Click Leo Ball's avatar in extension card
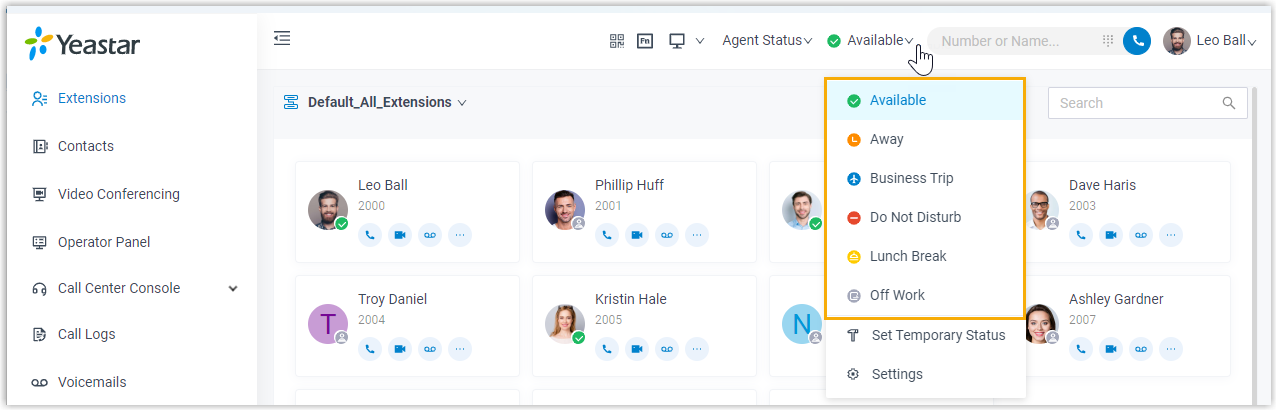Viewport: 1277px width, 411px height. coord(328,210)
